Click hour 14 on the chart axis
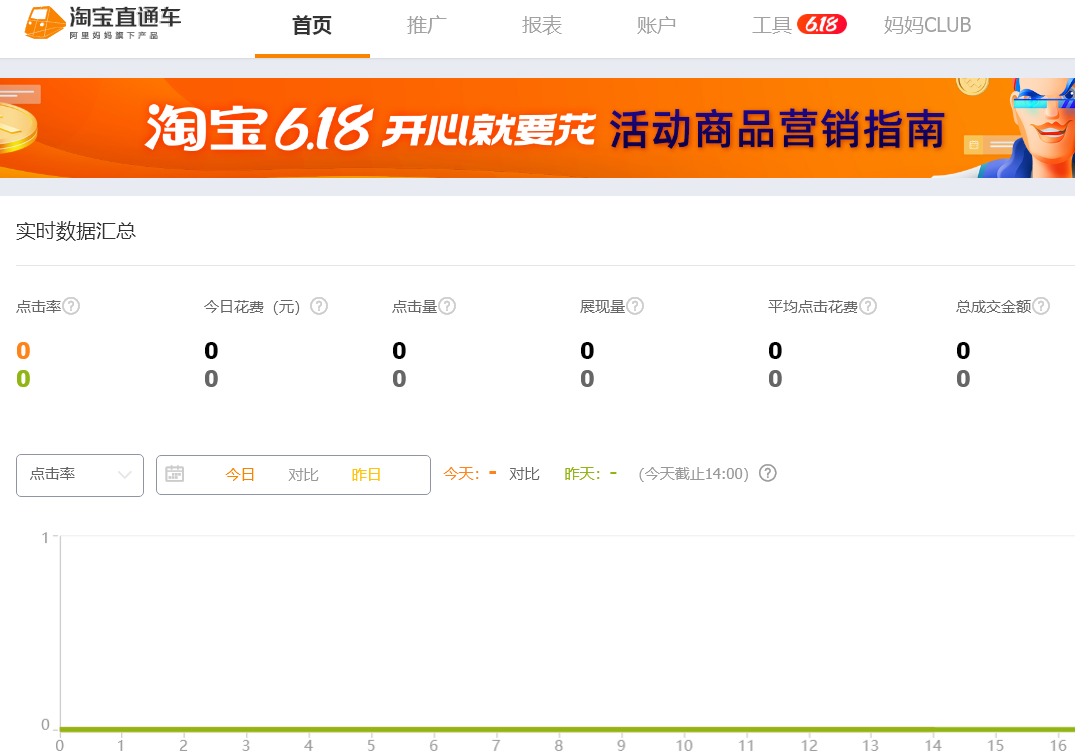The height and width of the screenshot is (753, 1075). coord(933,745)
